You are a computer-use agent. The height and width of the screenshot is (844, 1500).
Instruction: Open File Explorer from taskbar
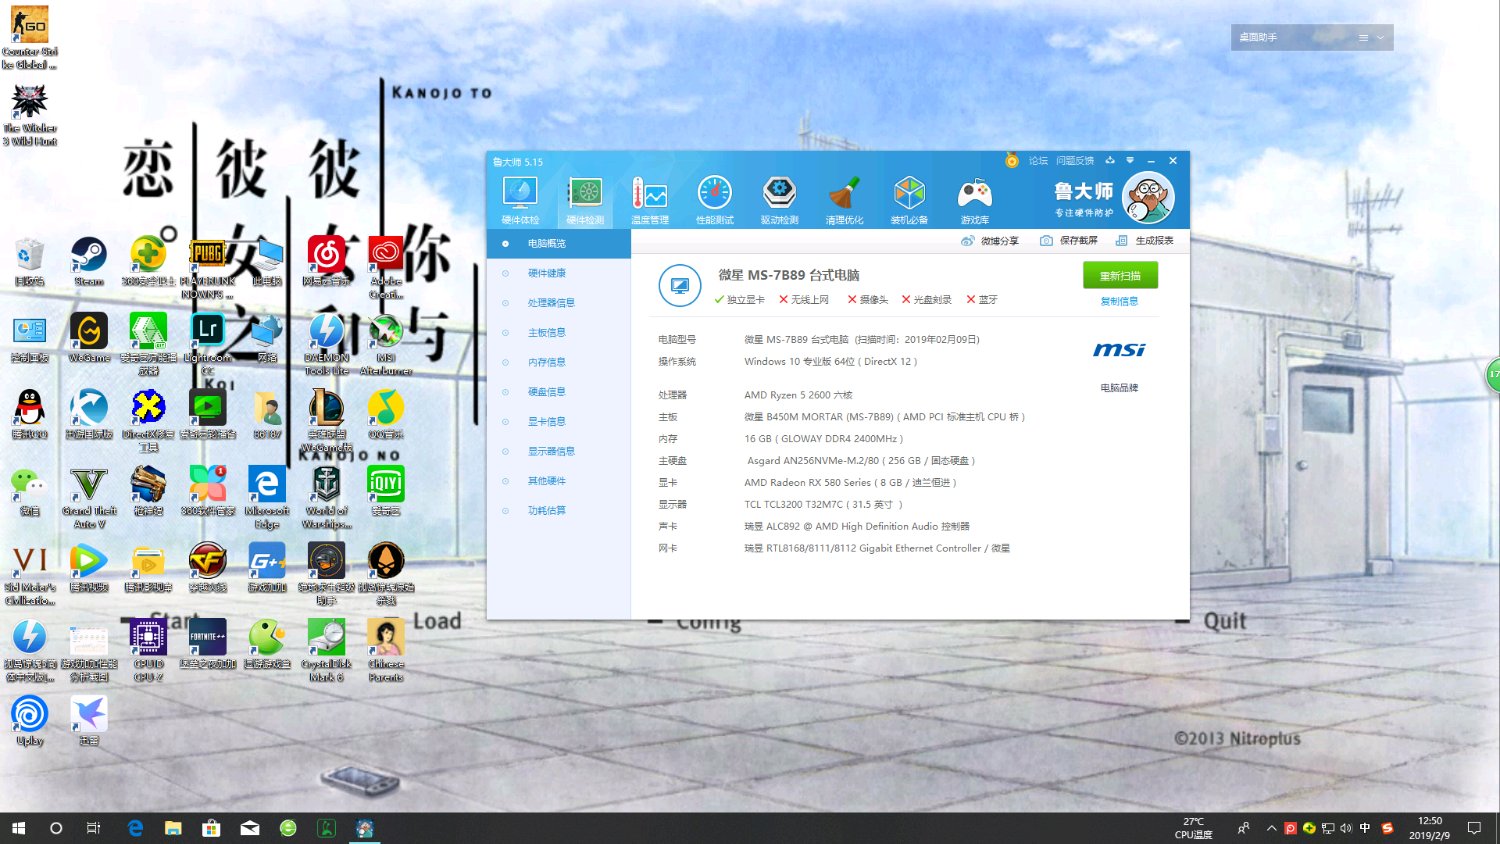tap(173, 828)
